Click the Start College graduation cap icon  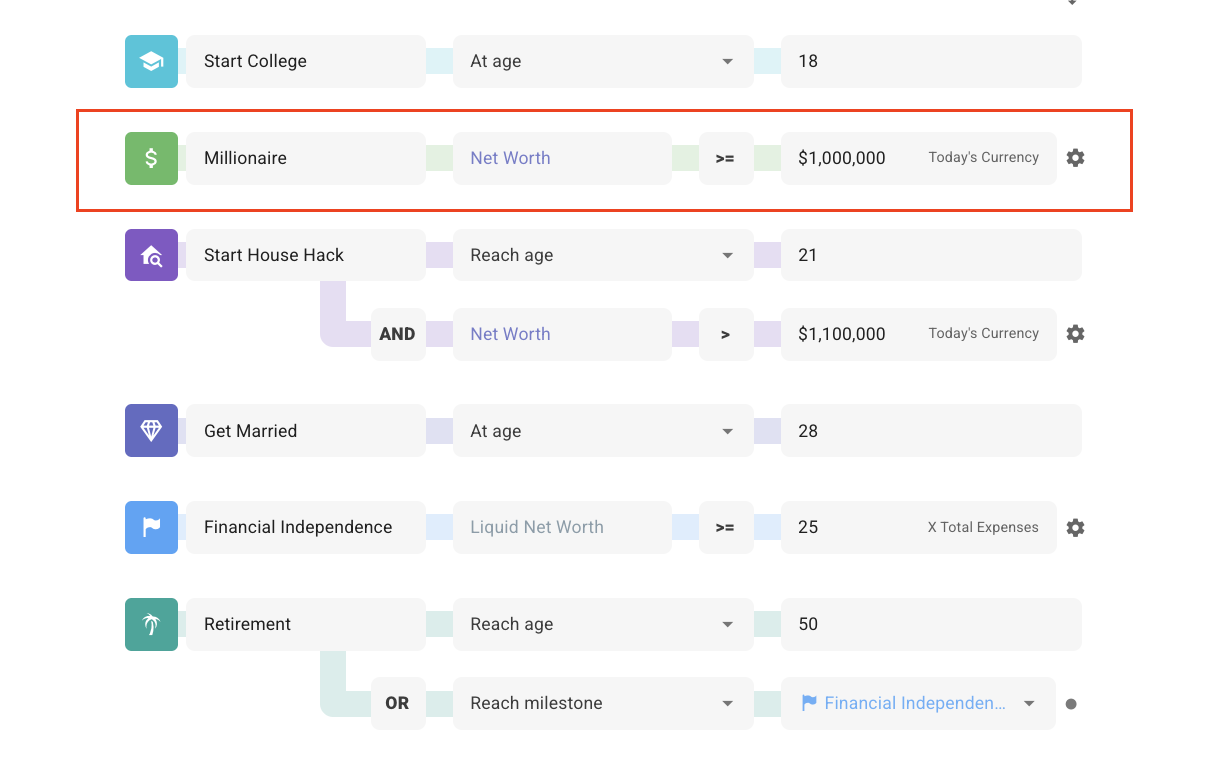[151, 61]
